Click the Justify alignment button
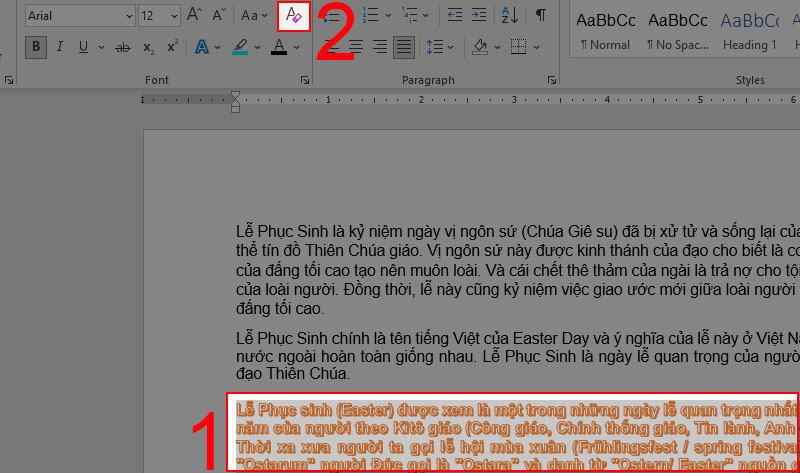Image resolution: width=800 pixels, height=473 pixels. click(403, 47)
